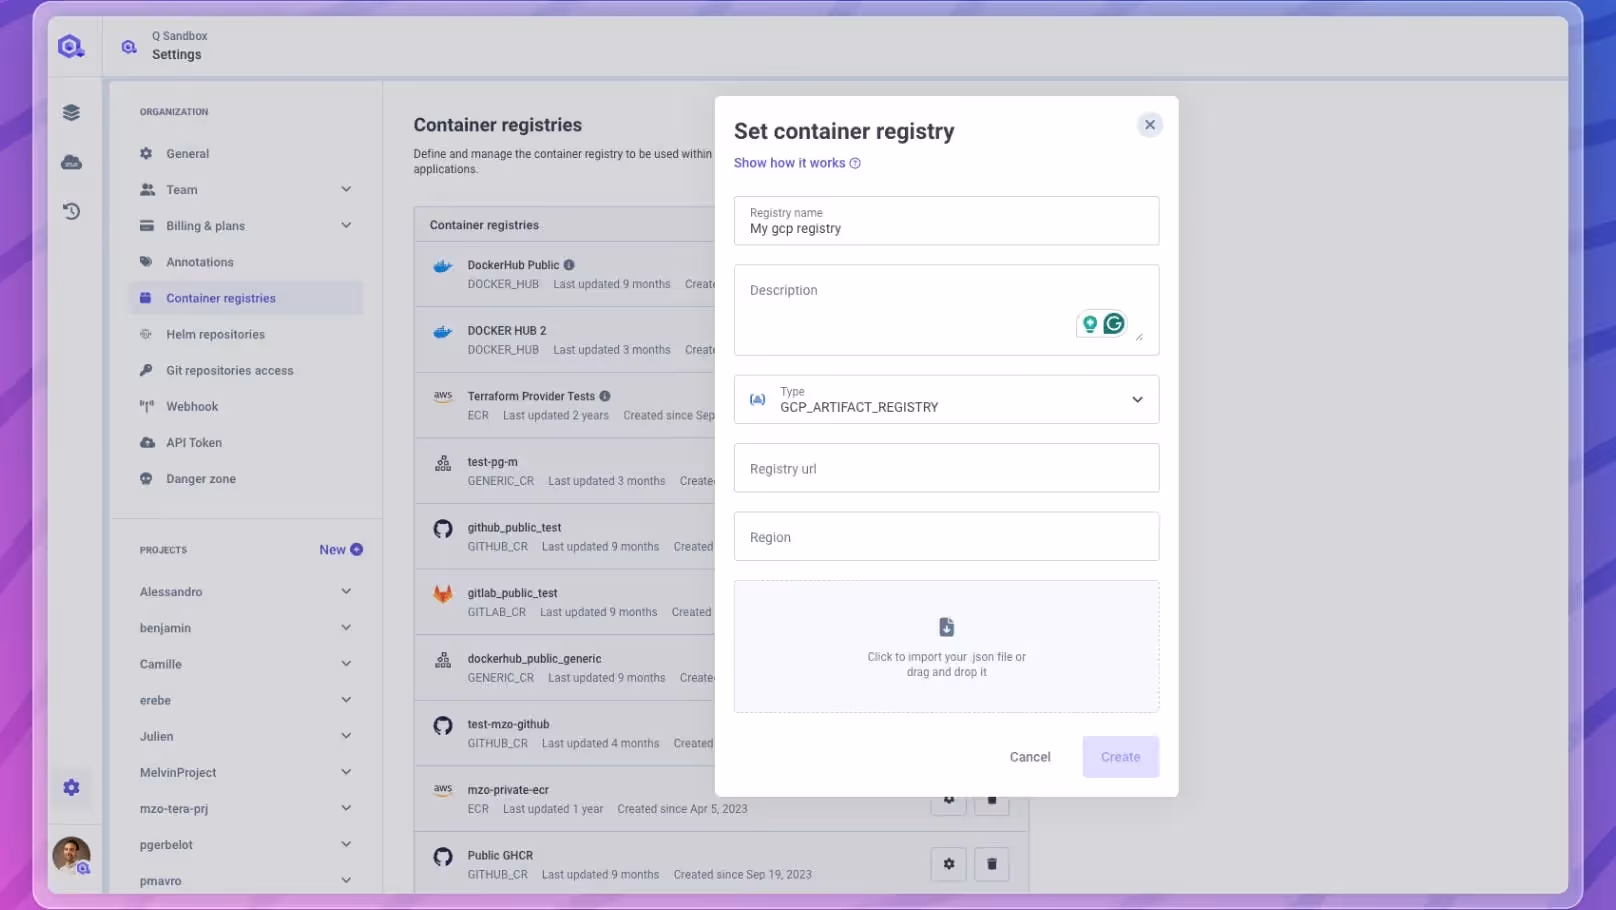
Task: Open settings gear for mzo-private-ecr registry
Action: coord(948,799)
